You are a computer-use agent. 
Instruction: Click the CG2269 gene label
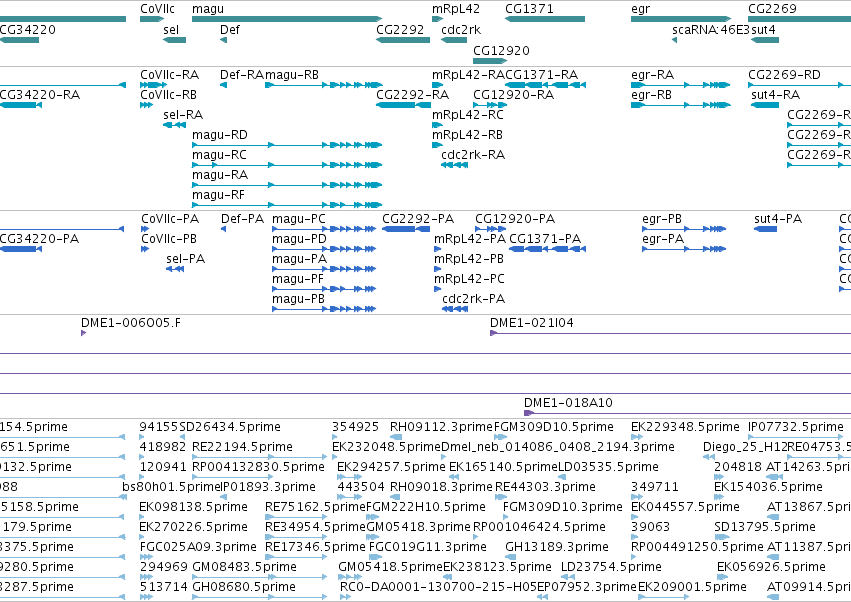[x=772, y=9]
